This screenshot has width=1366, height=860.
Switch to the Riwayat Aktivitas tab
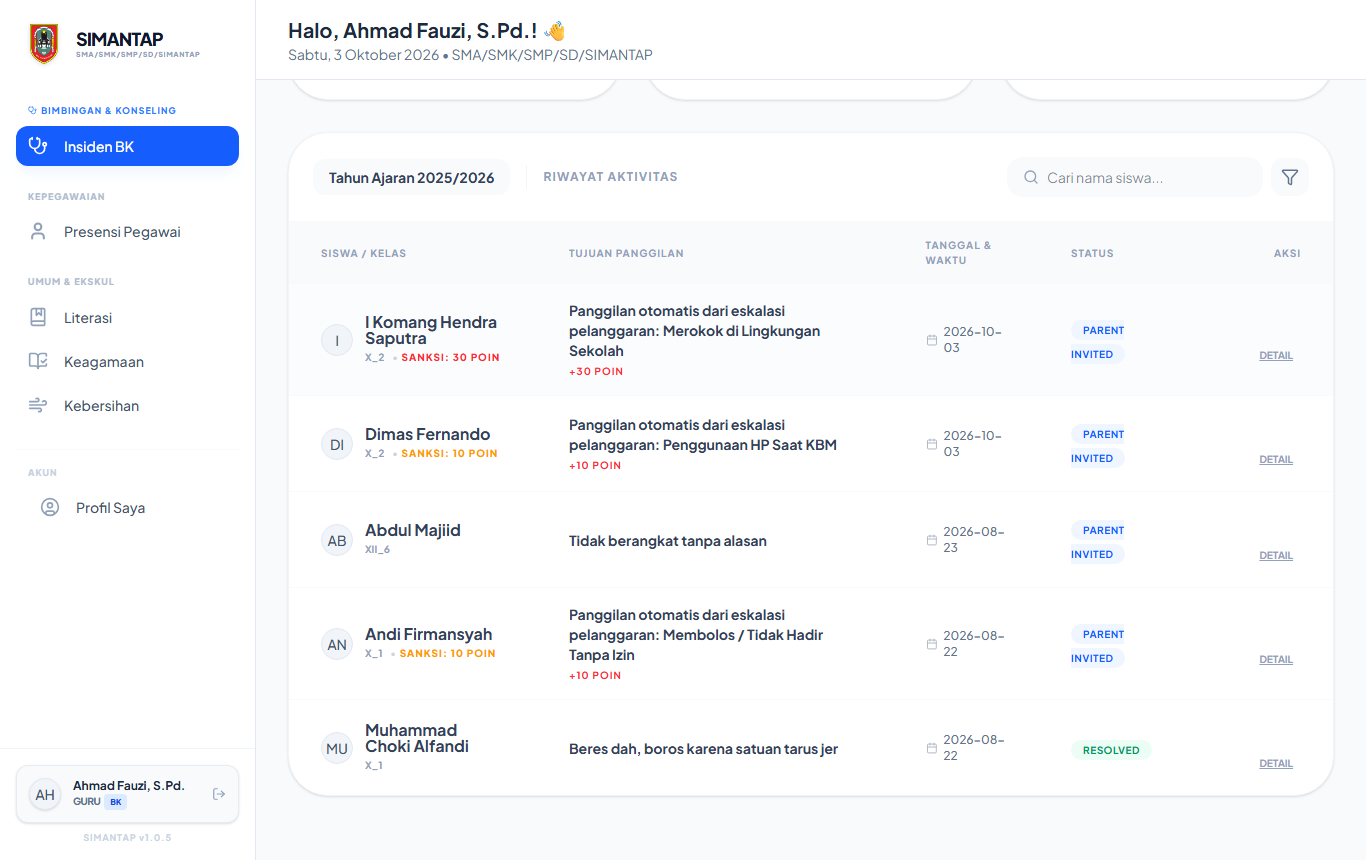tap(610, 177)
